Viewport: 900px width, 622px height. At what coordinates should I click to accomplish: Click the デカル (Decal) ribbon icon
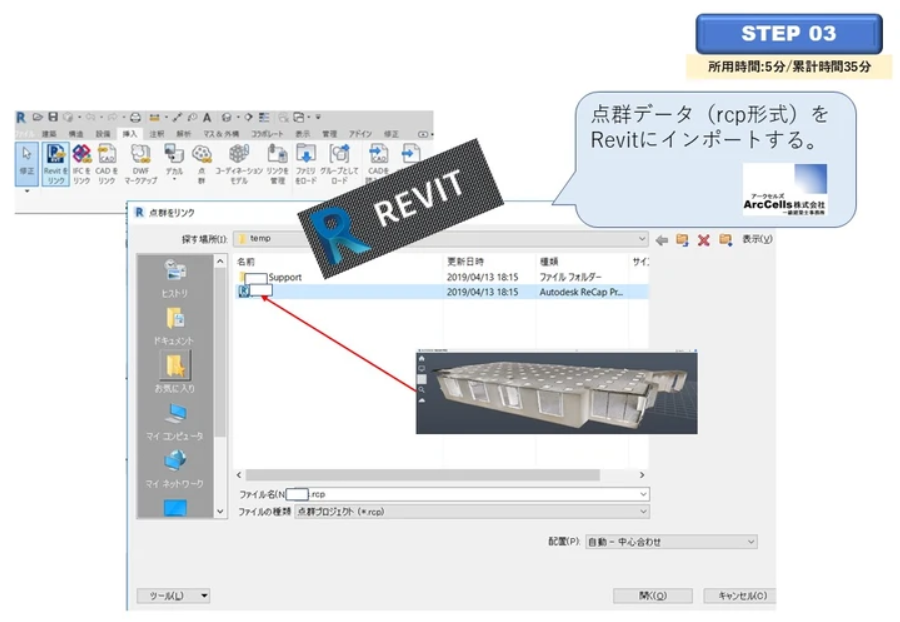(x=174, y=162)
